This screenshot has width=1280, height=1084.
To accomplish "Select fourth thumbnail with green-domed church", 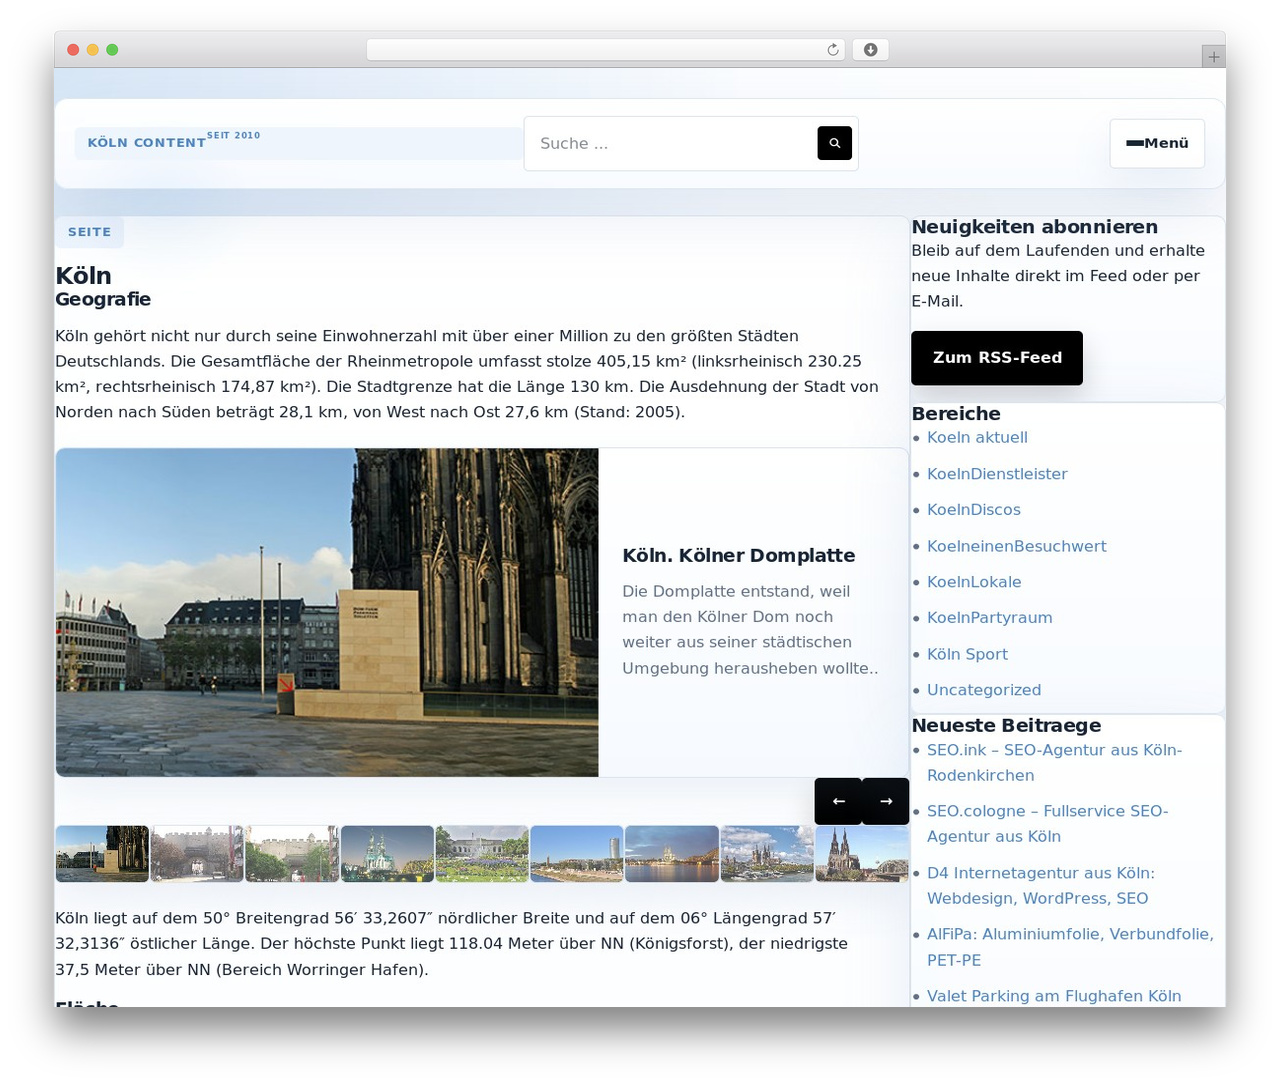I will [387, 854].
